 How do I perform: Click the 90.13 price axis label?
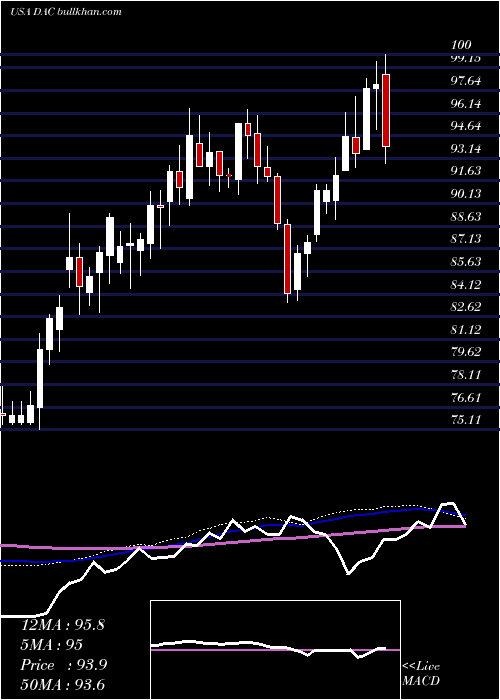466,194
